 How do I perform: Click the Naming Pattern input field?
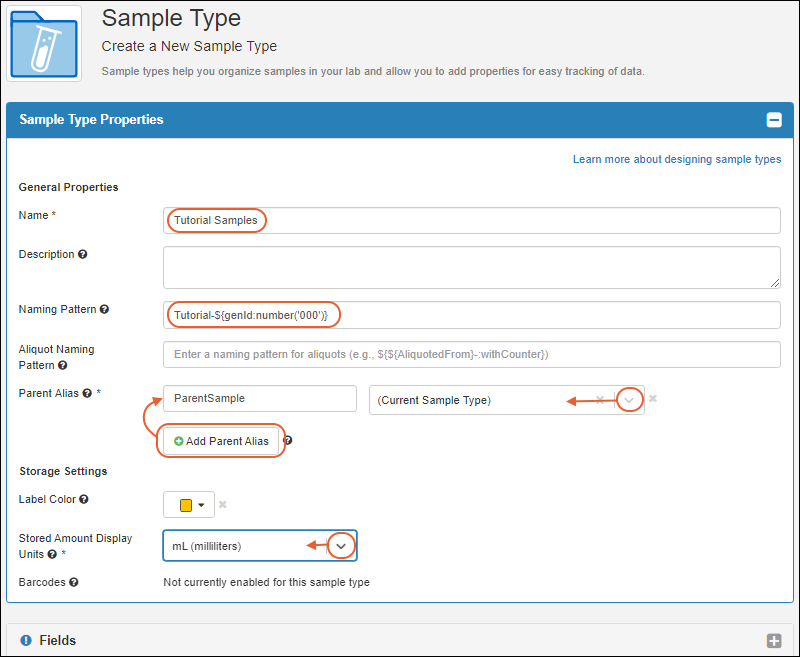coord(471,315)
